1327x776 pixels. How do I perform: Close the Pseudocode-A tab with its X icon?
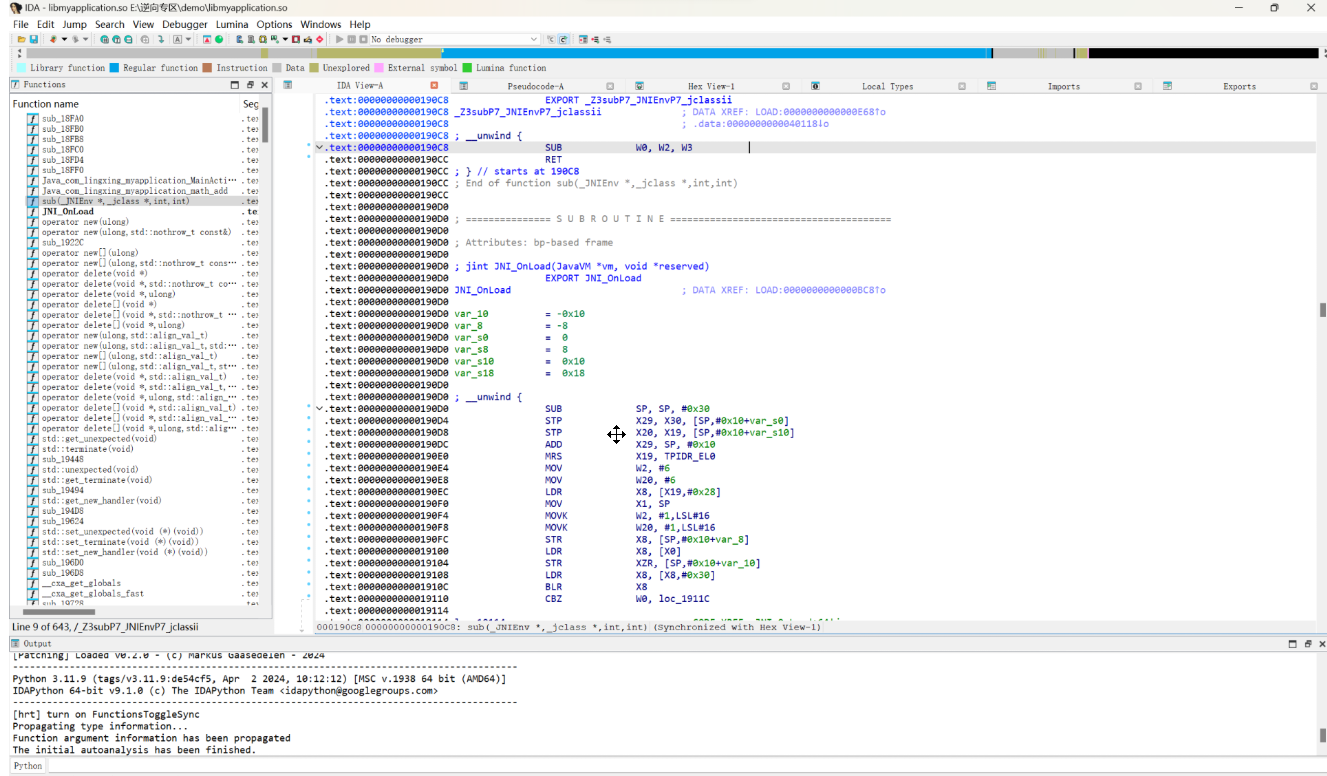click(x=610, y=86)
